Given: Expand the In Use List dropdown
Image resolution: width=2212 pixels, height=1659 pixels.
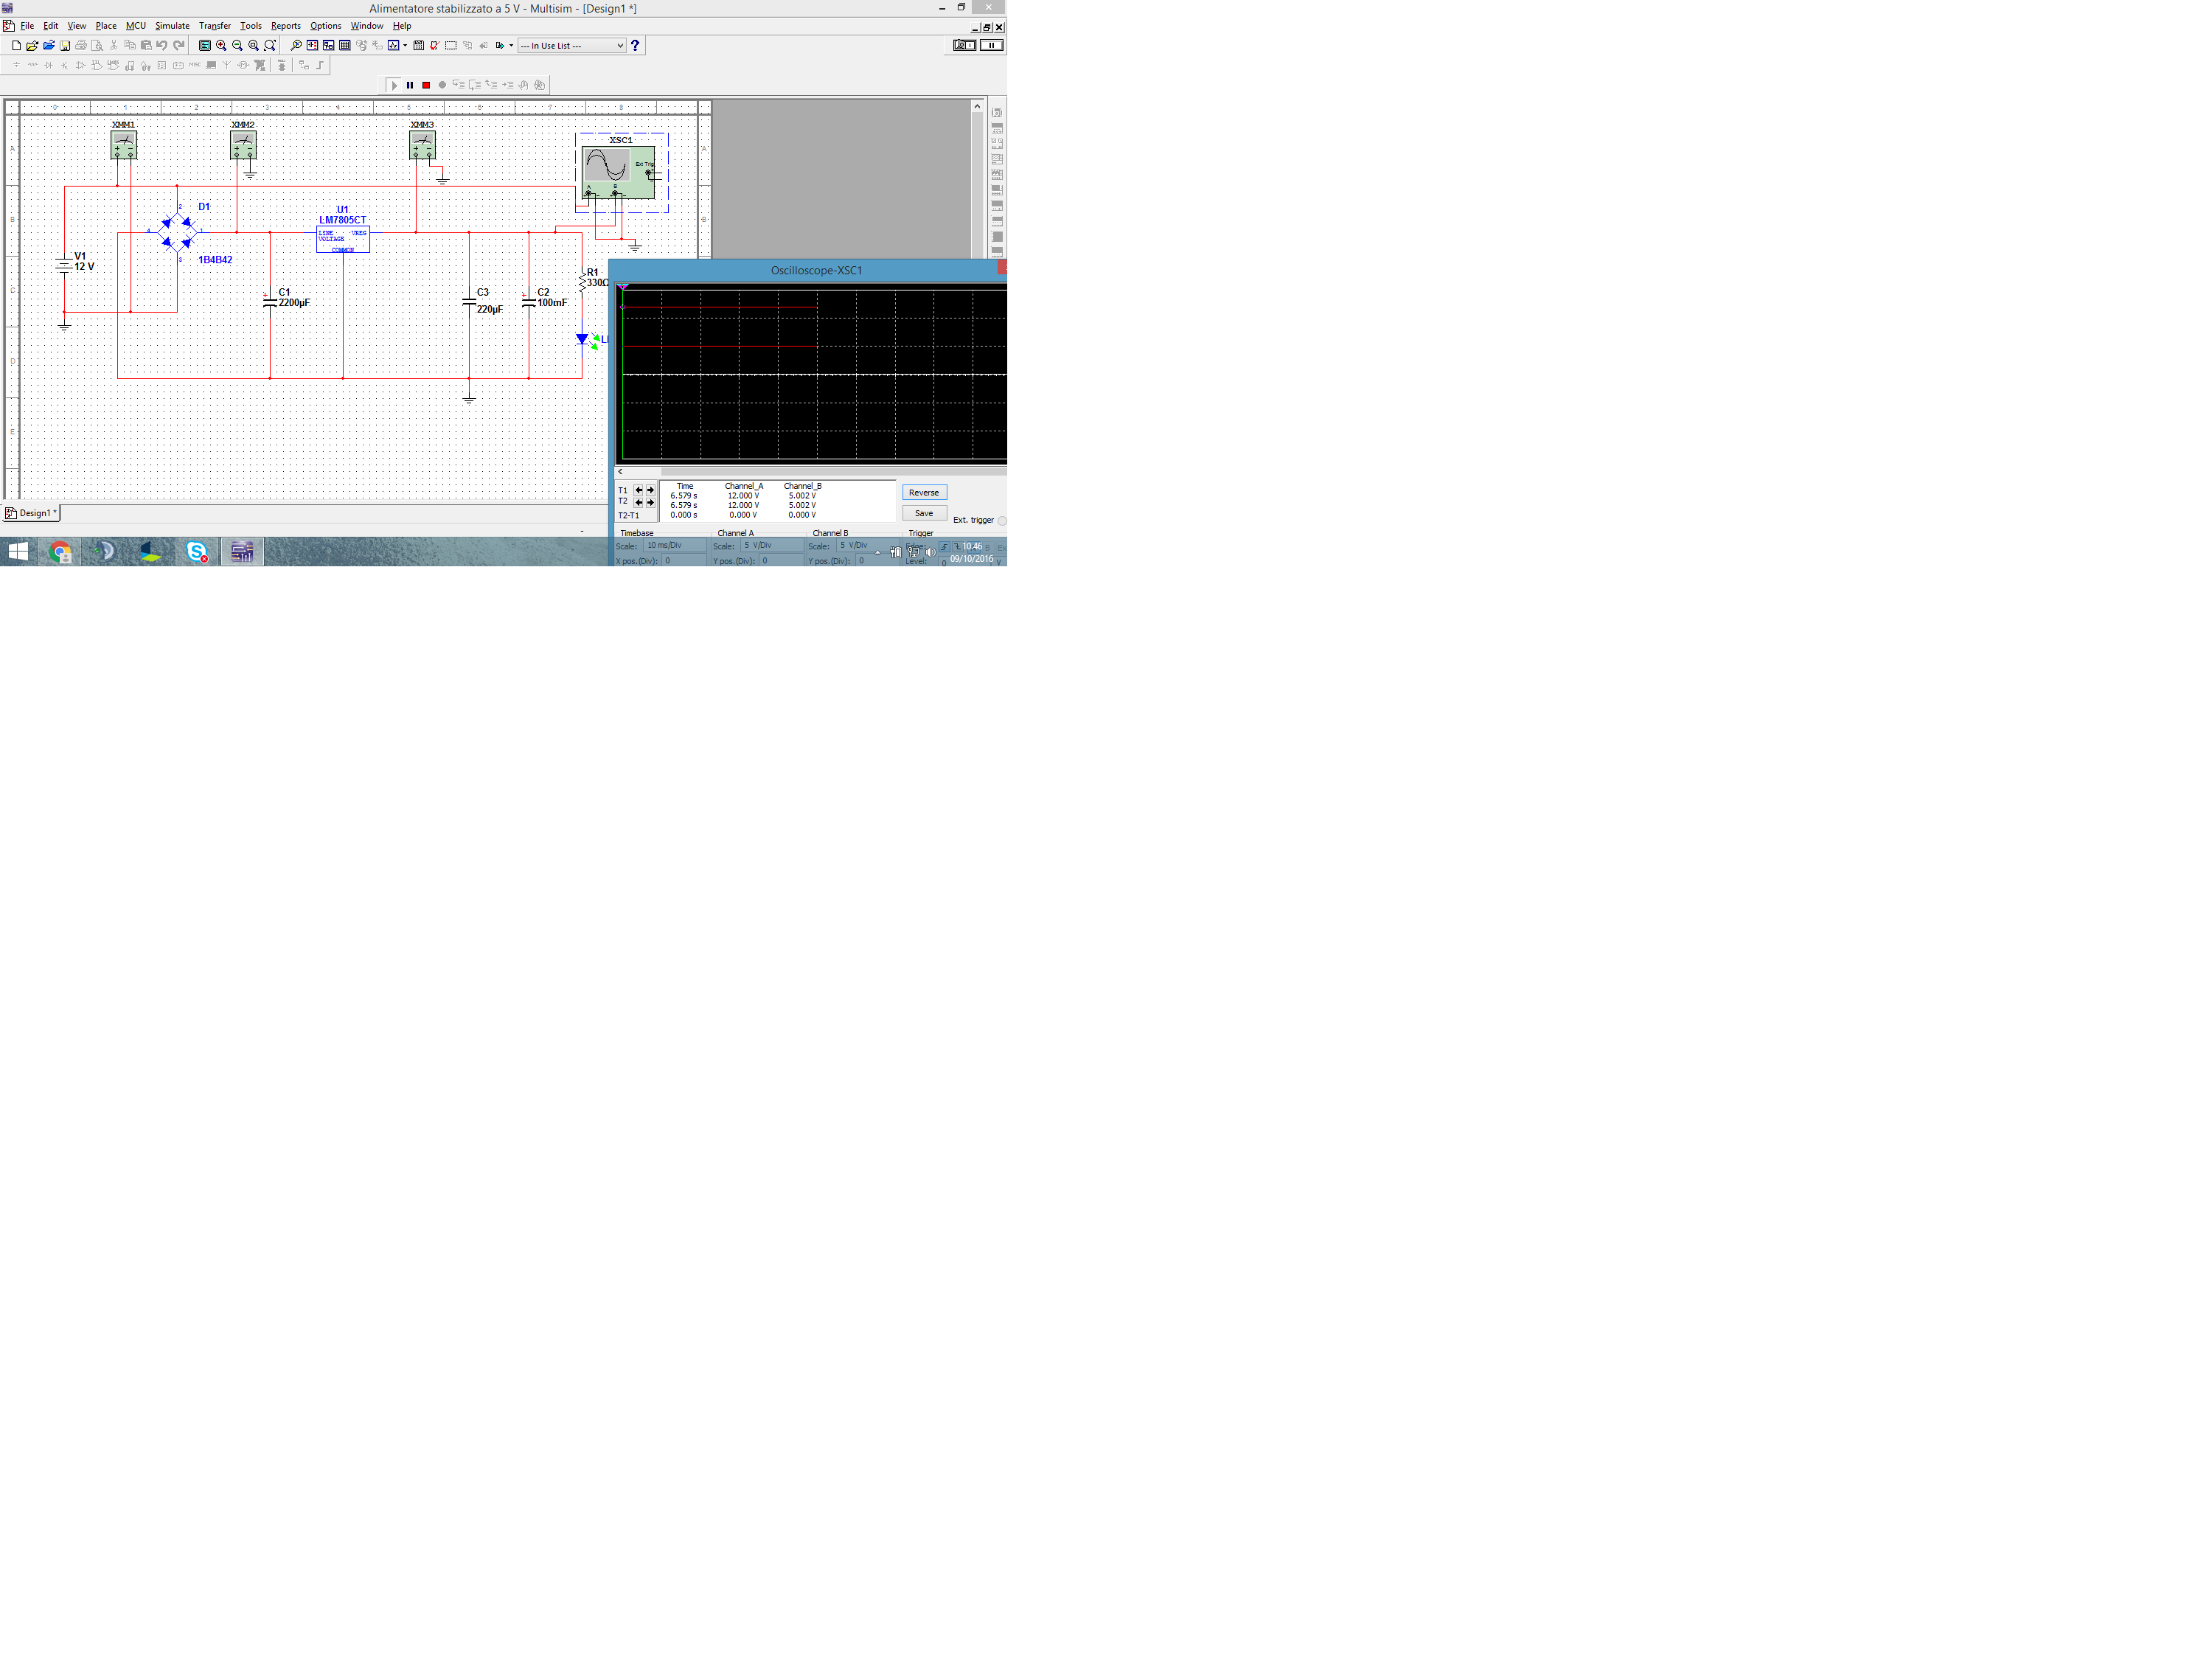Looking at the screenshot, I should pos(619,45).
